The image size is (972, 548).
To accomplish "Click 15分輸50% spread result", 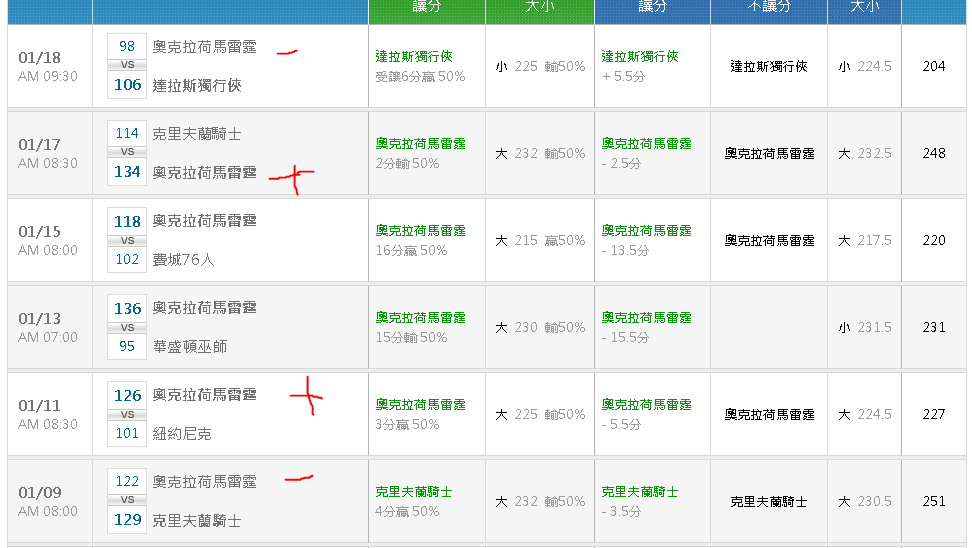I will tap(411, 337).
